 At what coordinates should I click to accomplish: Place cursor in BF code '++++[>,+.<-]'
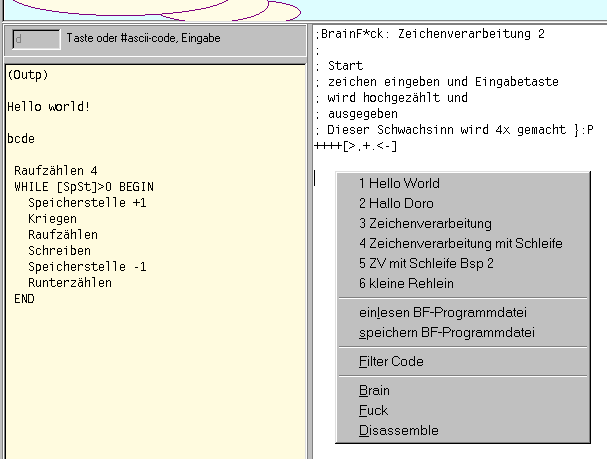[x=356, y=146]
